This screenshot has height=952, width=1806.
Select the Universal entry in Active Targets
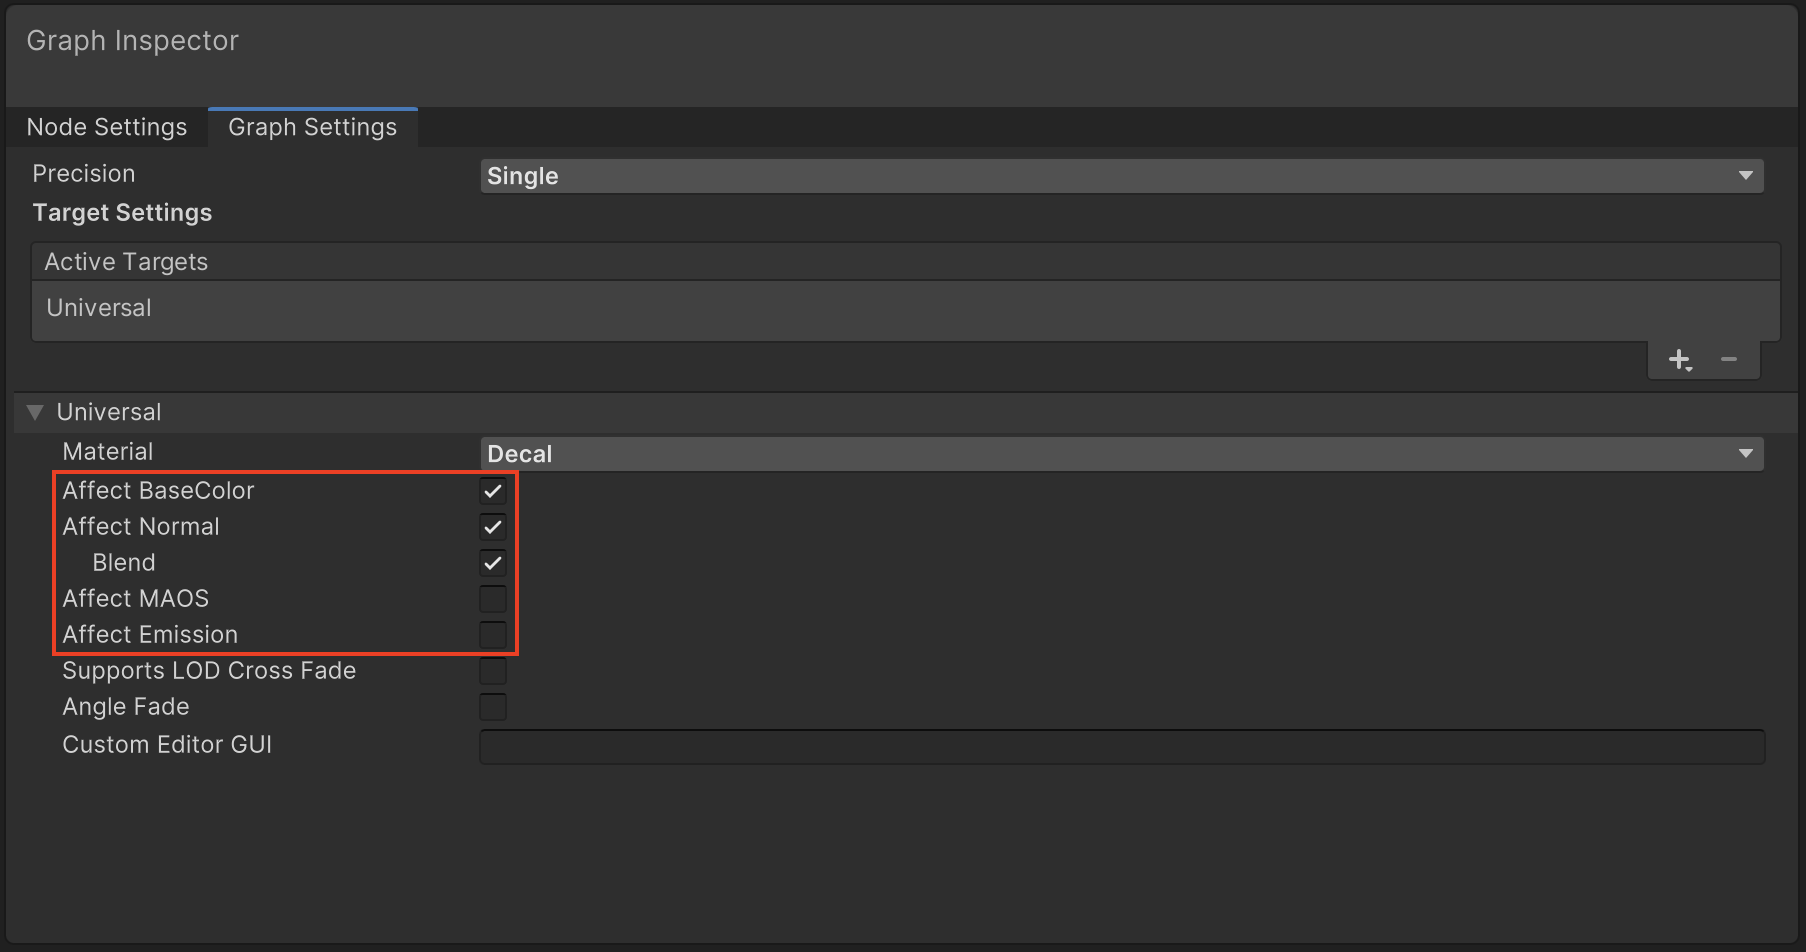tap(99, 308)
